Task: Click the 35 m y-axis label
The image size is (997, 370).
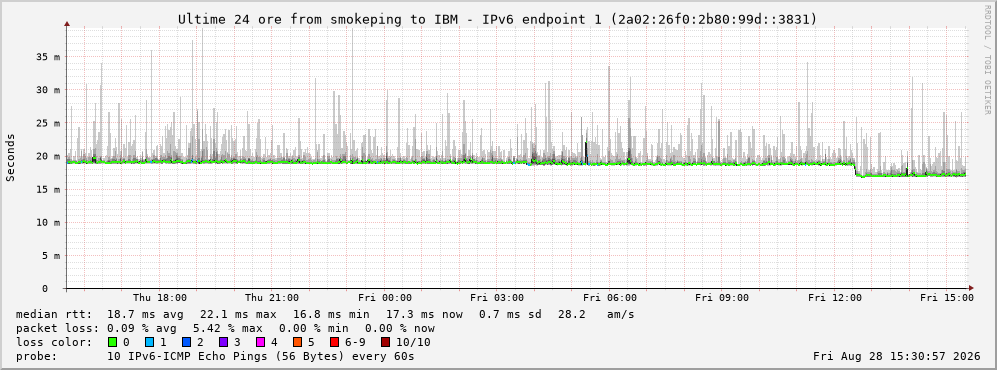Action: tap(48, 57)
